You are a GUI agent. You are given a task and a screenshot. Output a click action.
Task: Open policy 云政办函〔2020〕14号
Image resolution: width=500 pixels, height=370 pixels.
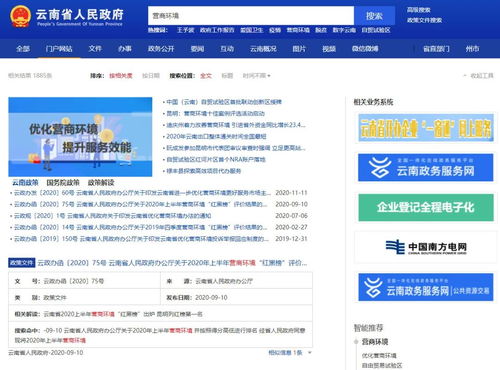141,227
